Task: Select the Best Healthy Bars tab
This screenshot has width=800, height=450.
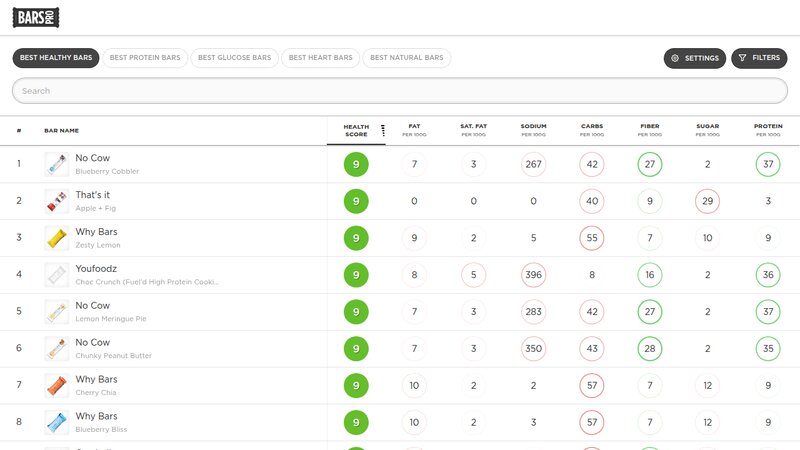Action: pyautogui.click(x=56, y=58)
